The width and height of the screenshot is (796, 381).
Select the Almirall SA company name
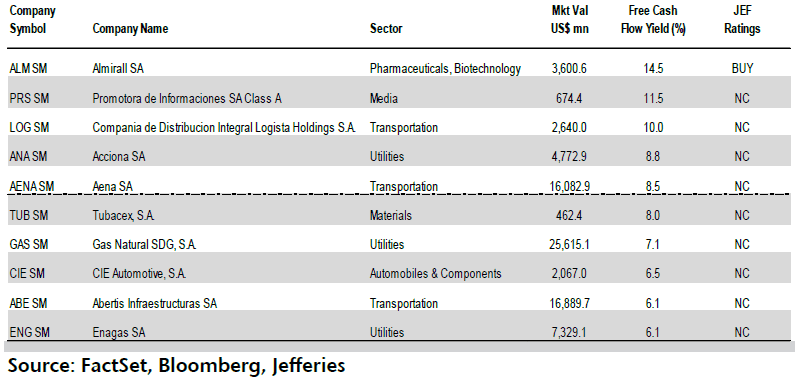click(x=118, y=68)
